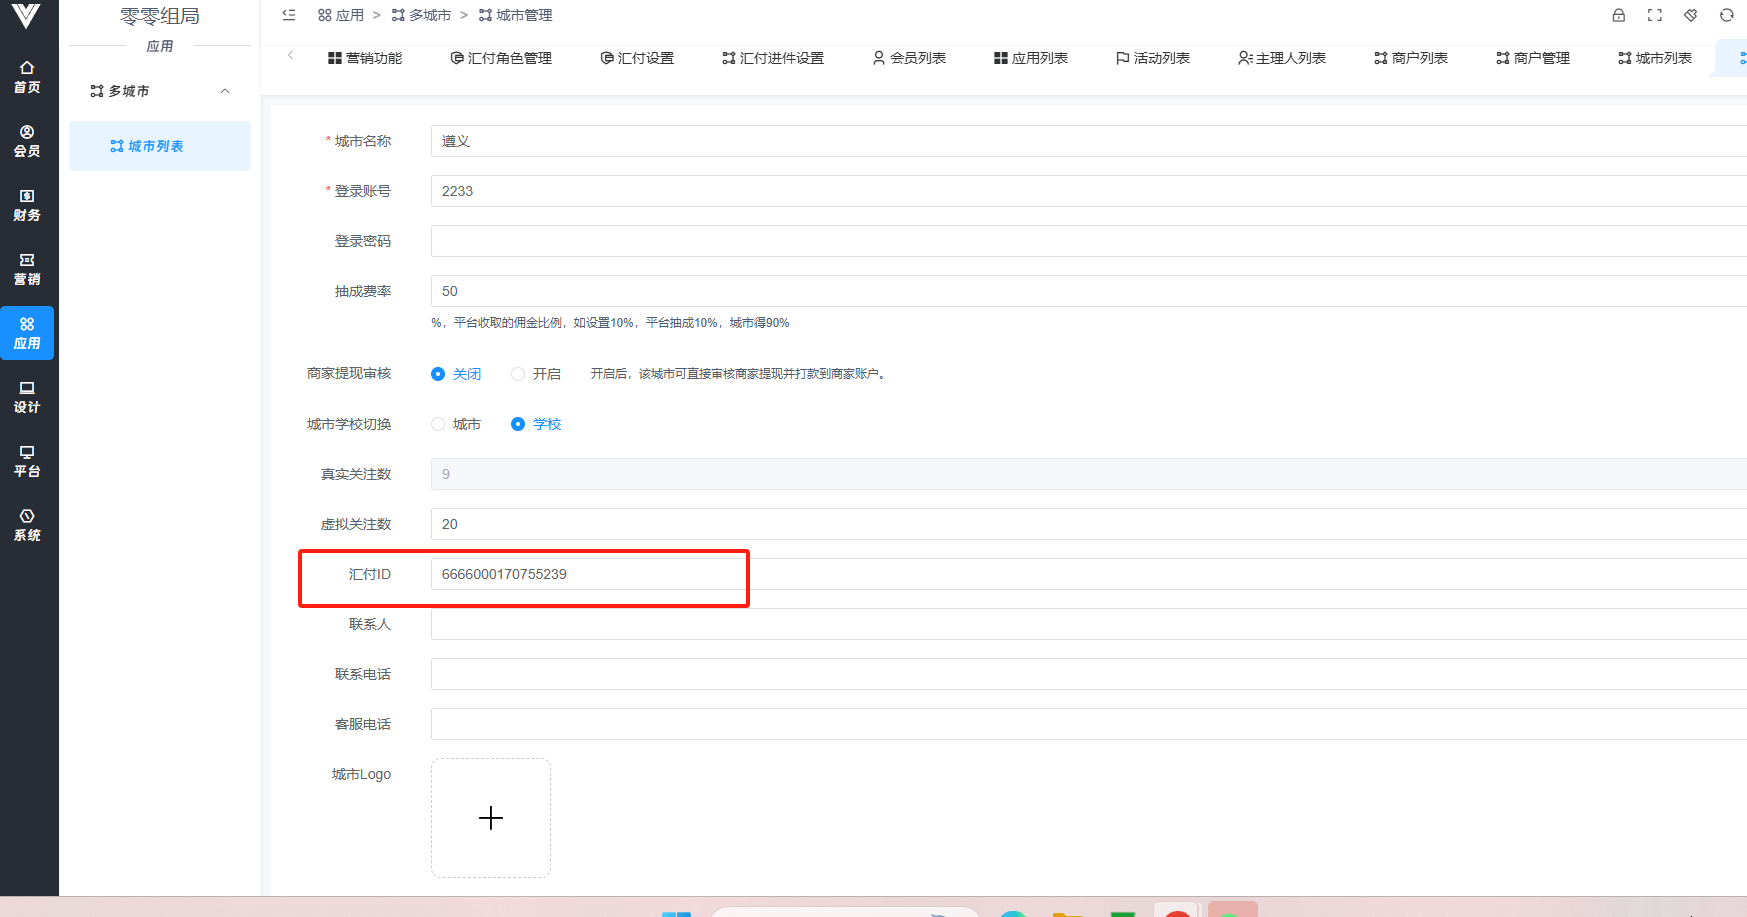
Task: Click the 城市Logo upload box
Action: point(490,818)
